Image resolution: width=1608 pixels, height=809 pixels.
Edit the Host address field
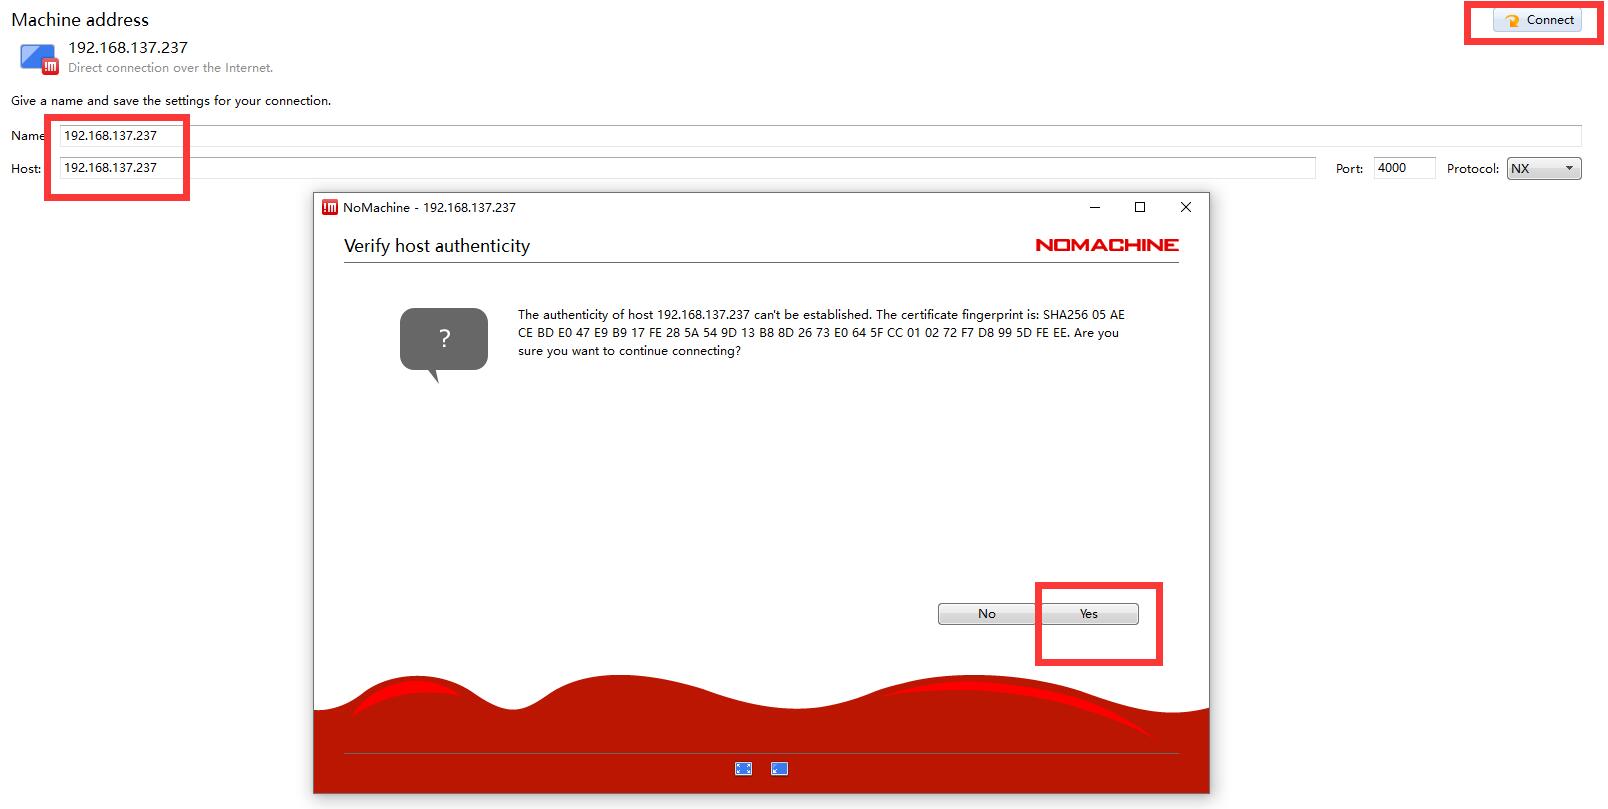tap(687, 168)
